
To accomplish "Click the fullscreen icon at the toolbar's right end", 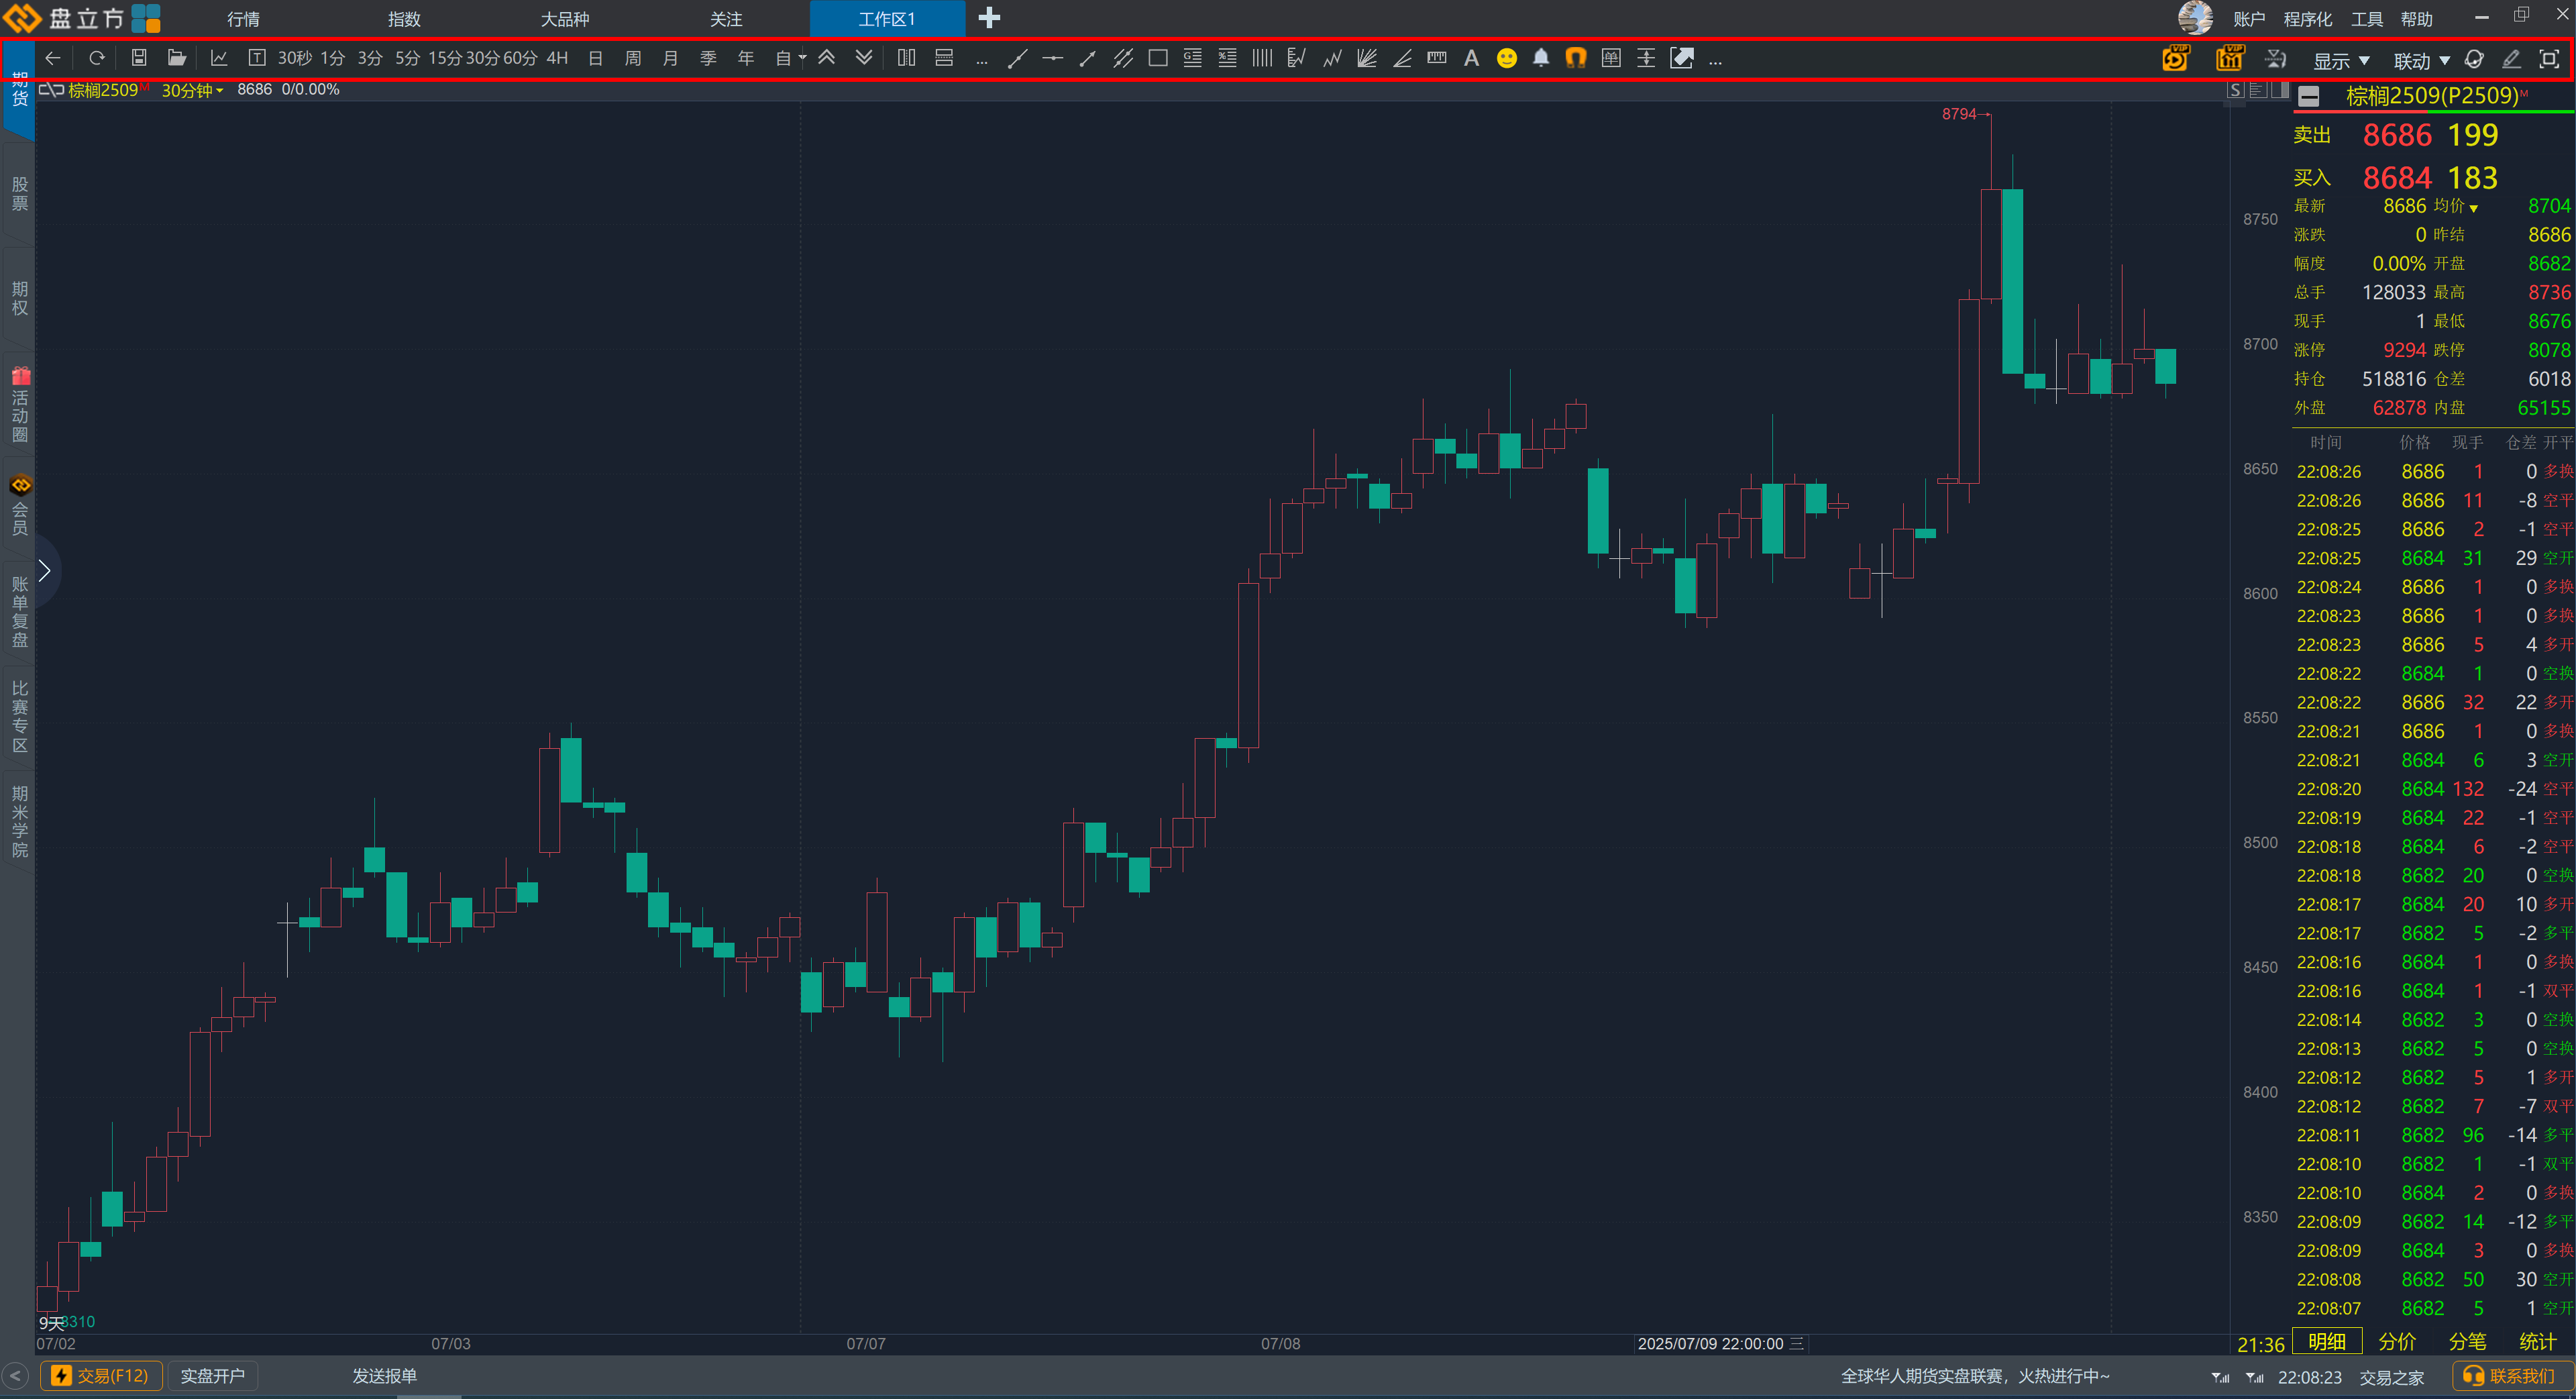I will (x=2549, y=59).
